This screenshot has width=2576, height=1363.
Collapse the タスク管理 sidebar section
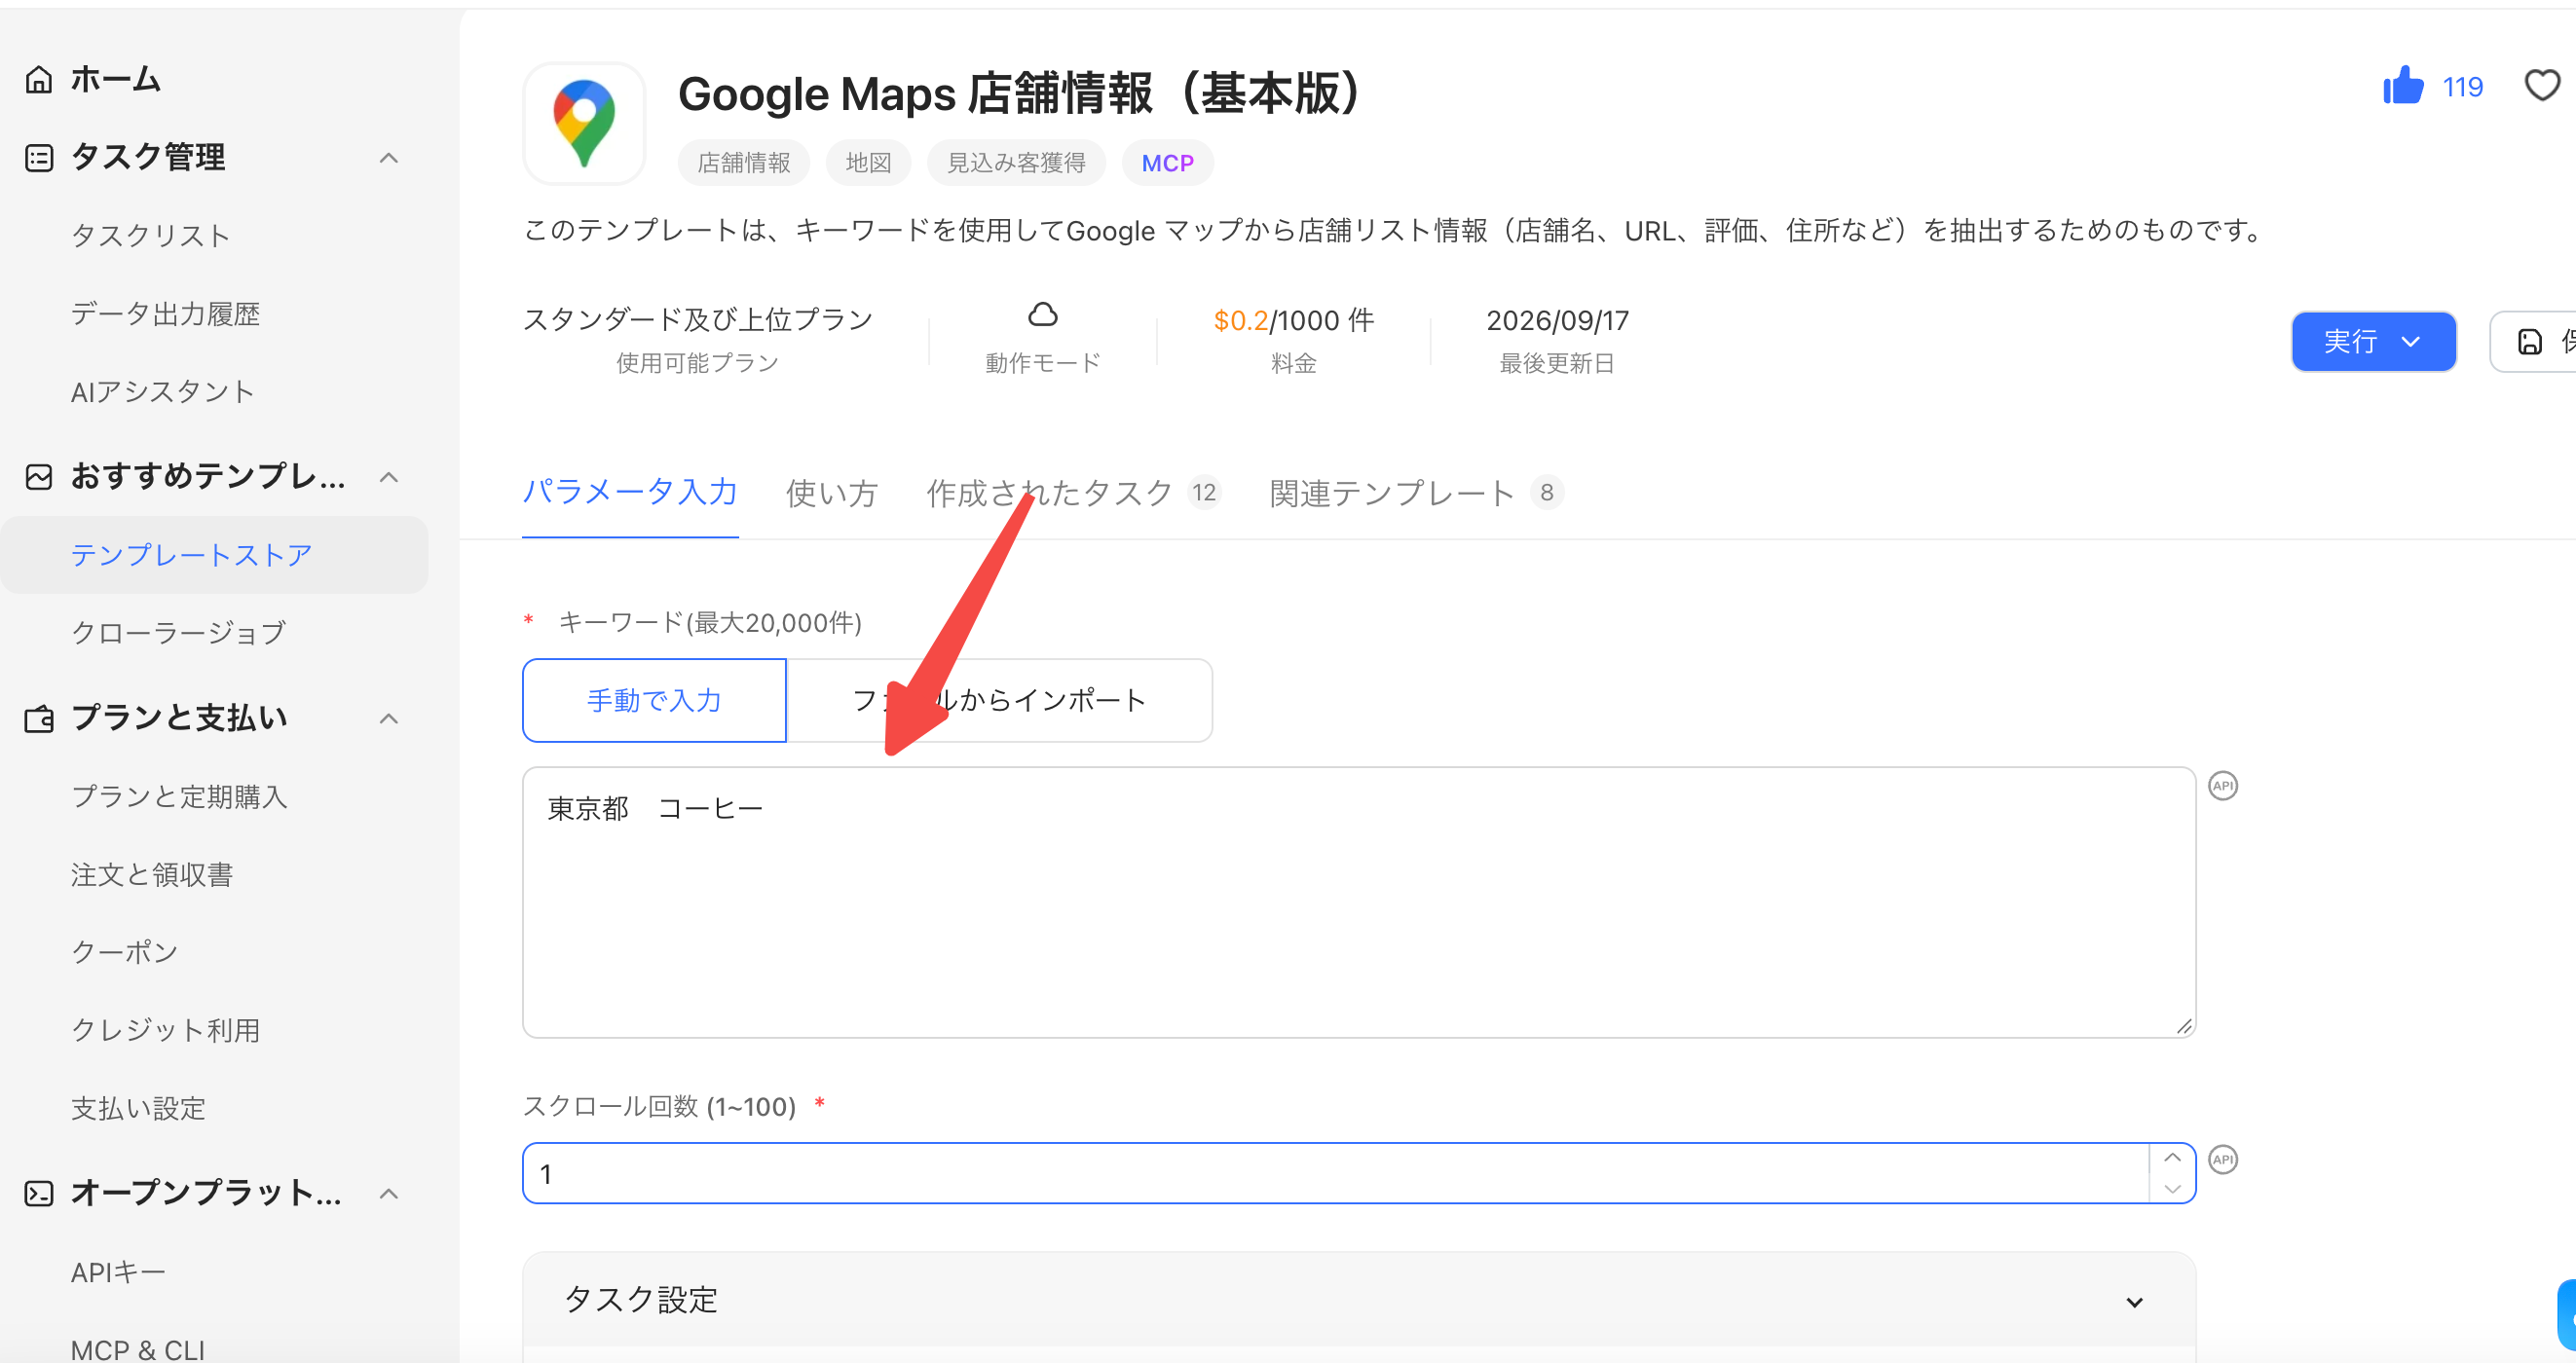coord(389,158)
